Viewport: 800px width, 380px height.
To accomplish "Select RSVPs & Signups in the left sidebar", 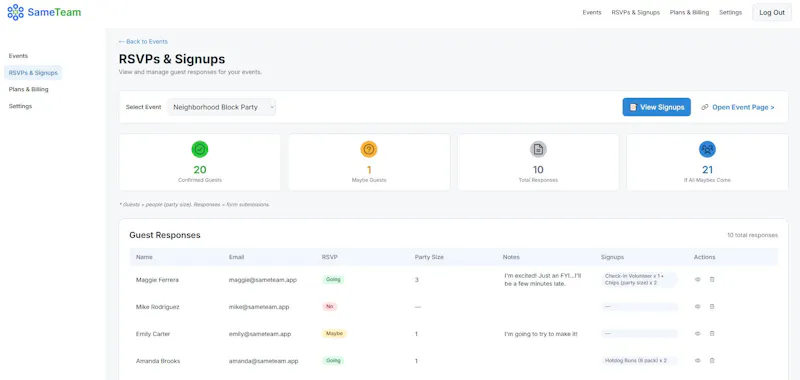I will [33, 73].
